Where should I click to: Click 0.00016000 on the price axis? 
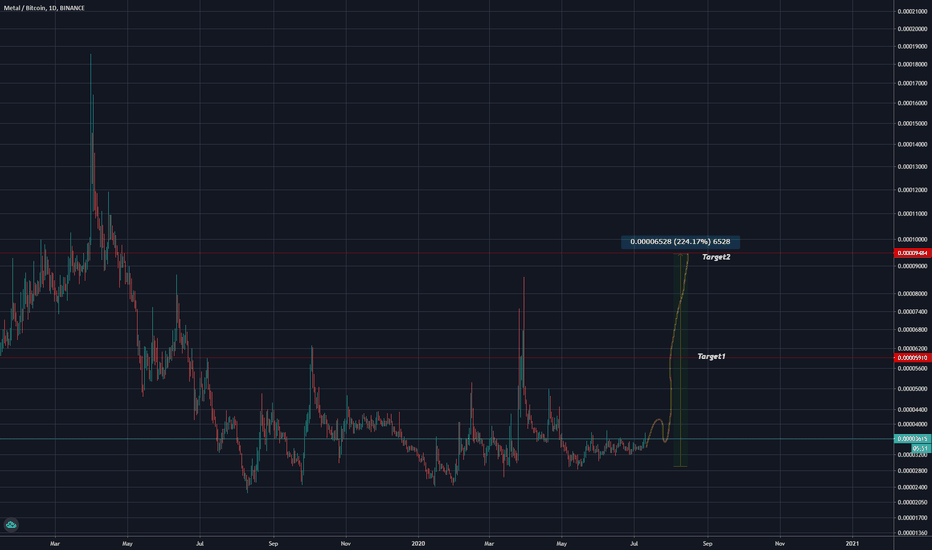[912, 103]
